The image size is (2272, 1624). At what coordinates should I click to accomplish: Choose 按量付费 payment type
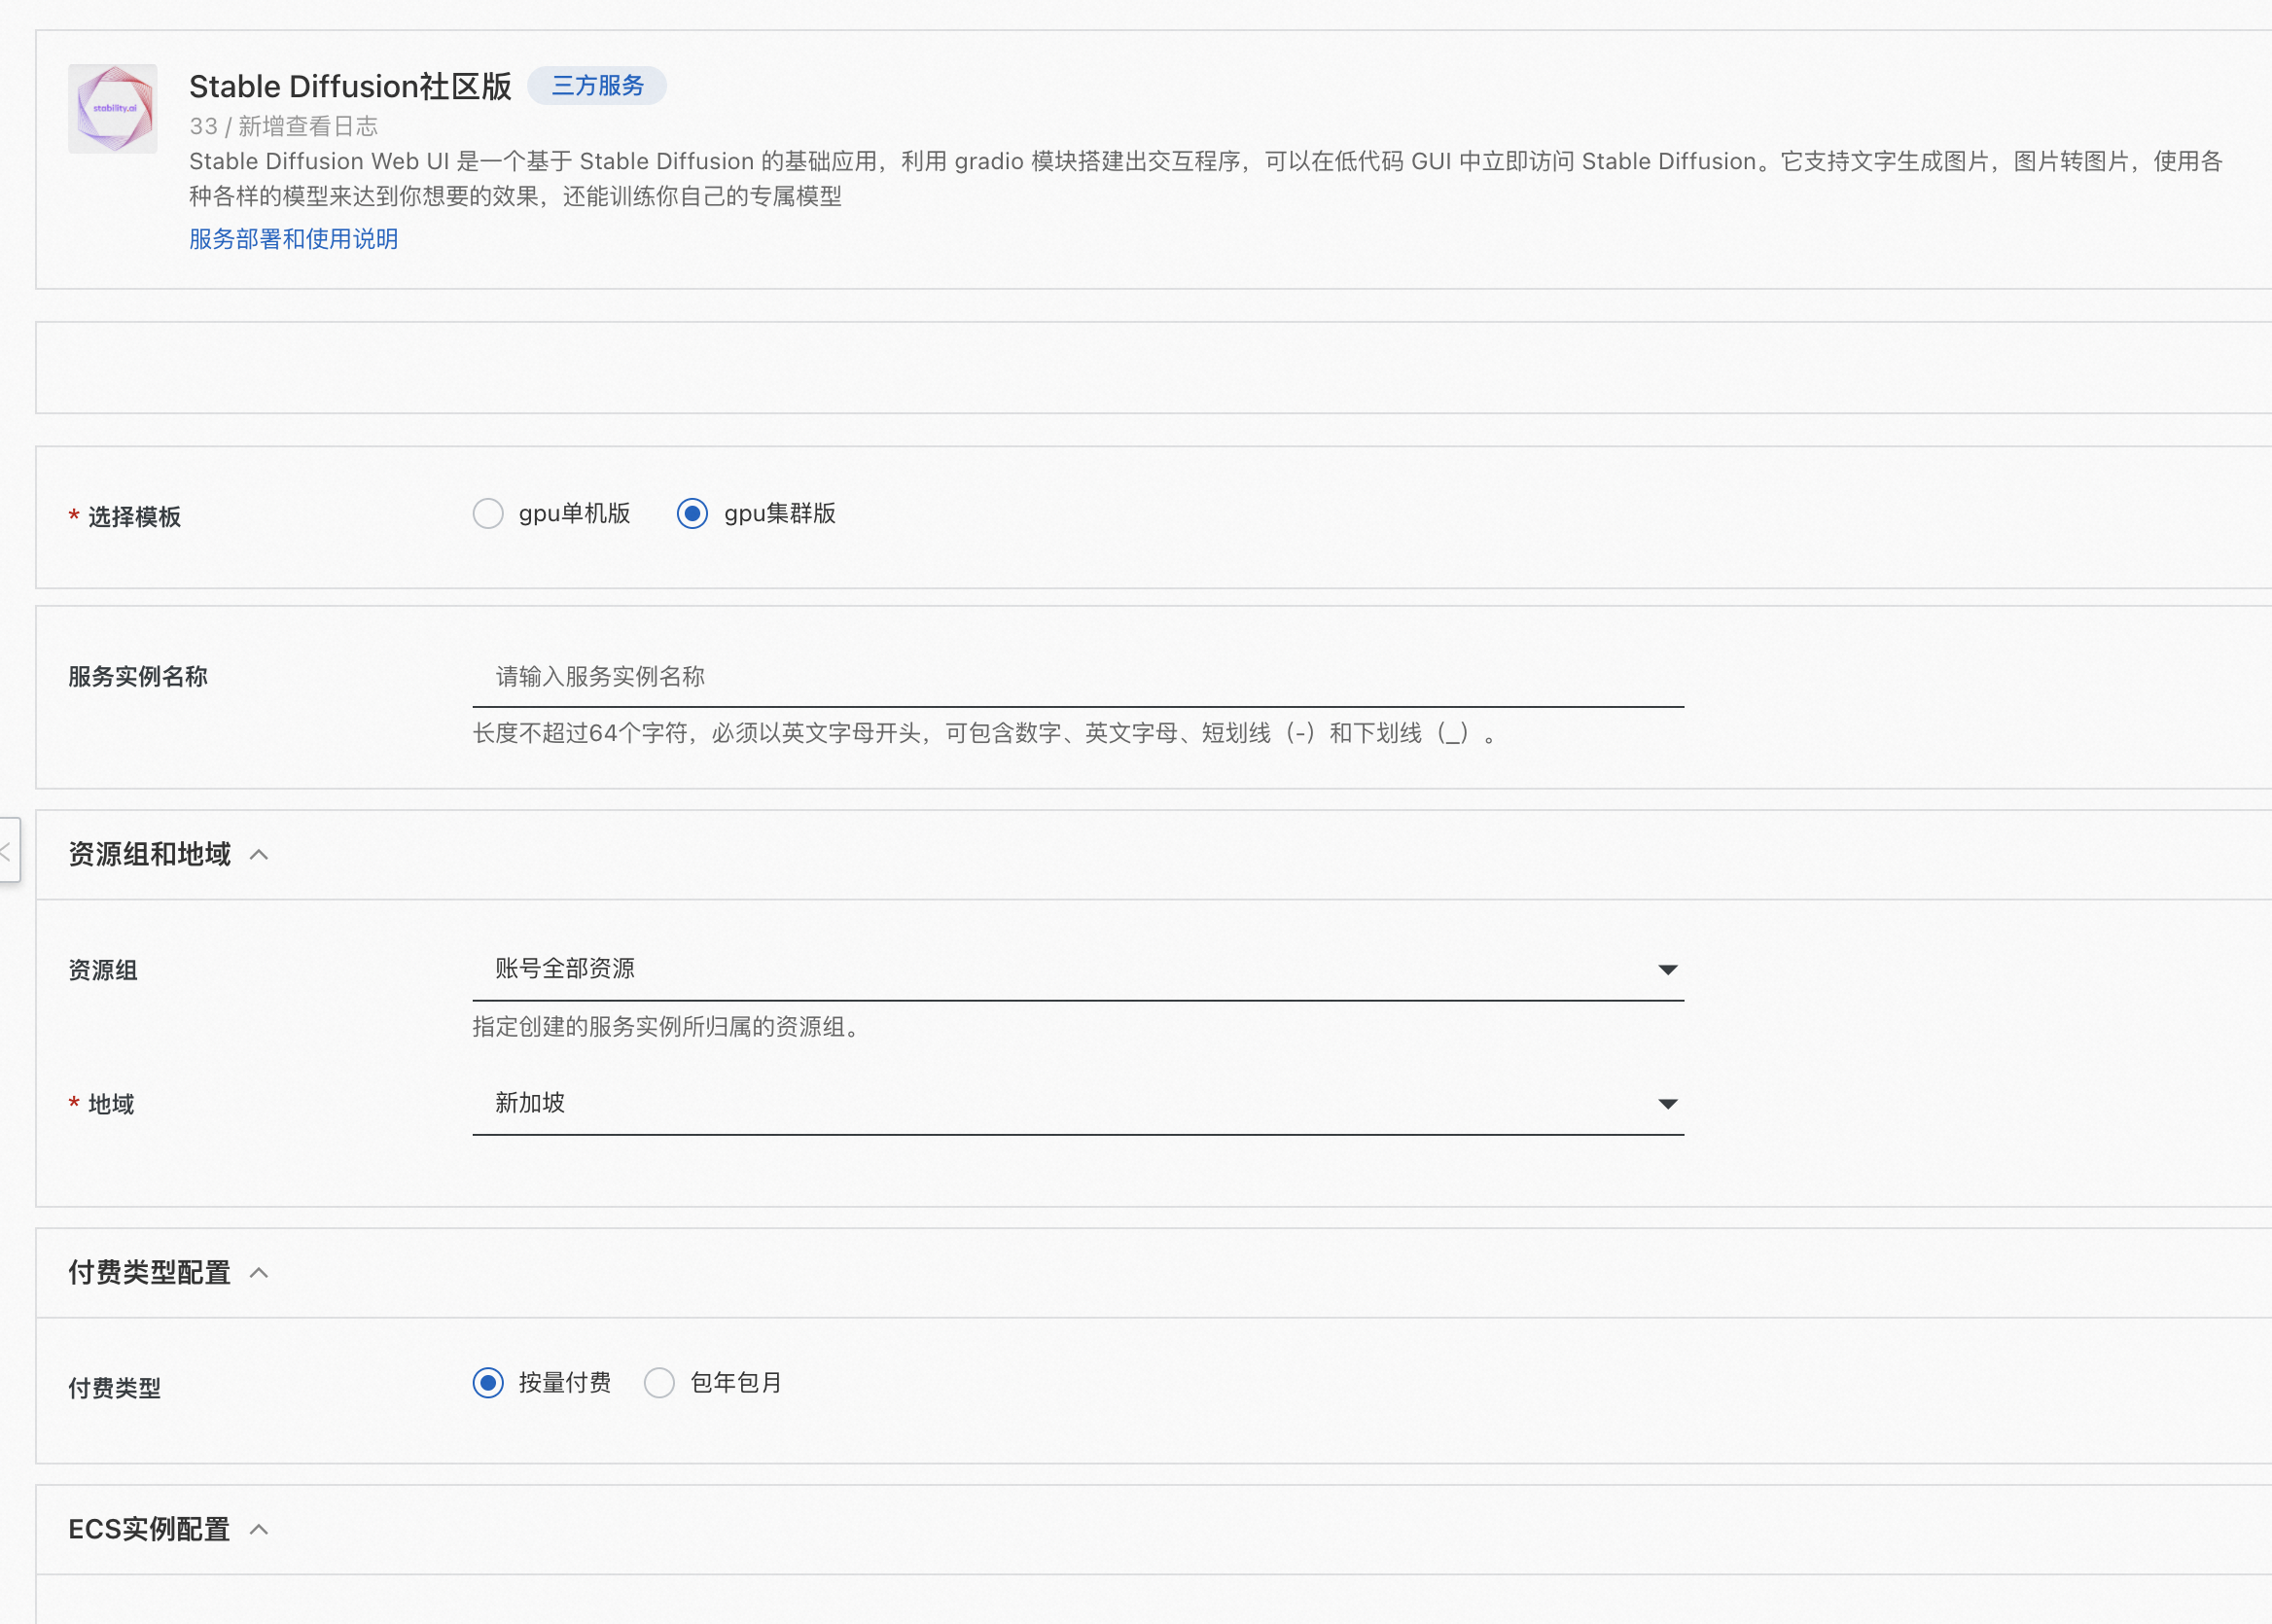coord(488,1383)
